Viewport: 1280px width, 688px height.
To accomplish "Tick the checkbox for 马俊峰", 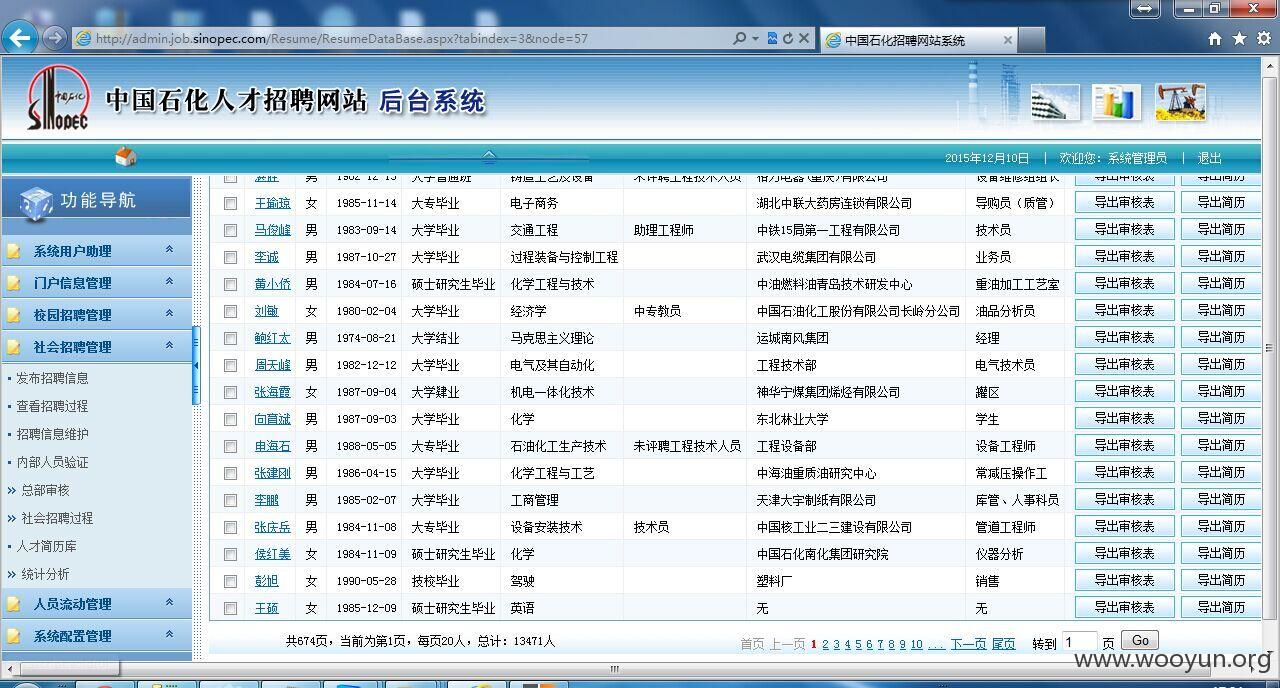I will pos(231,230).
